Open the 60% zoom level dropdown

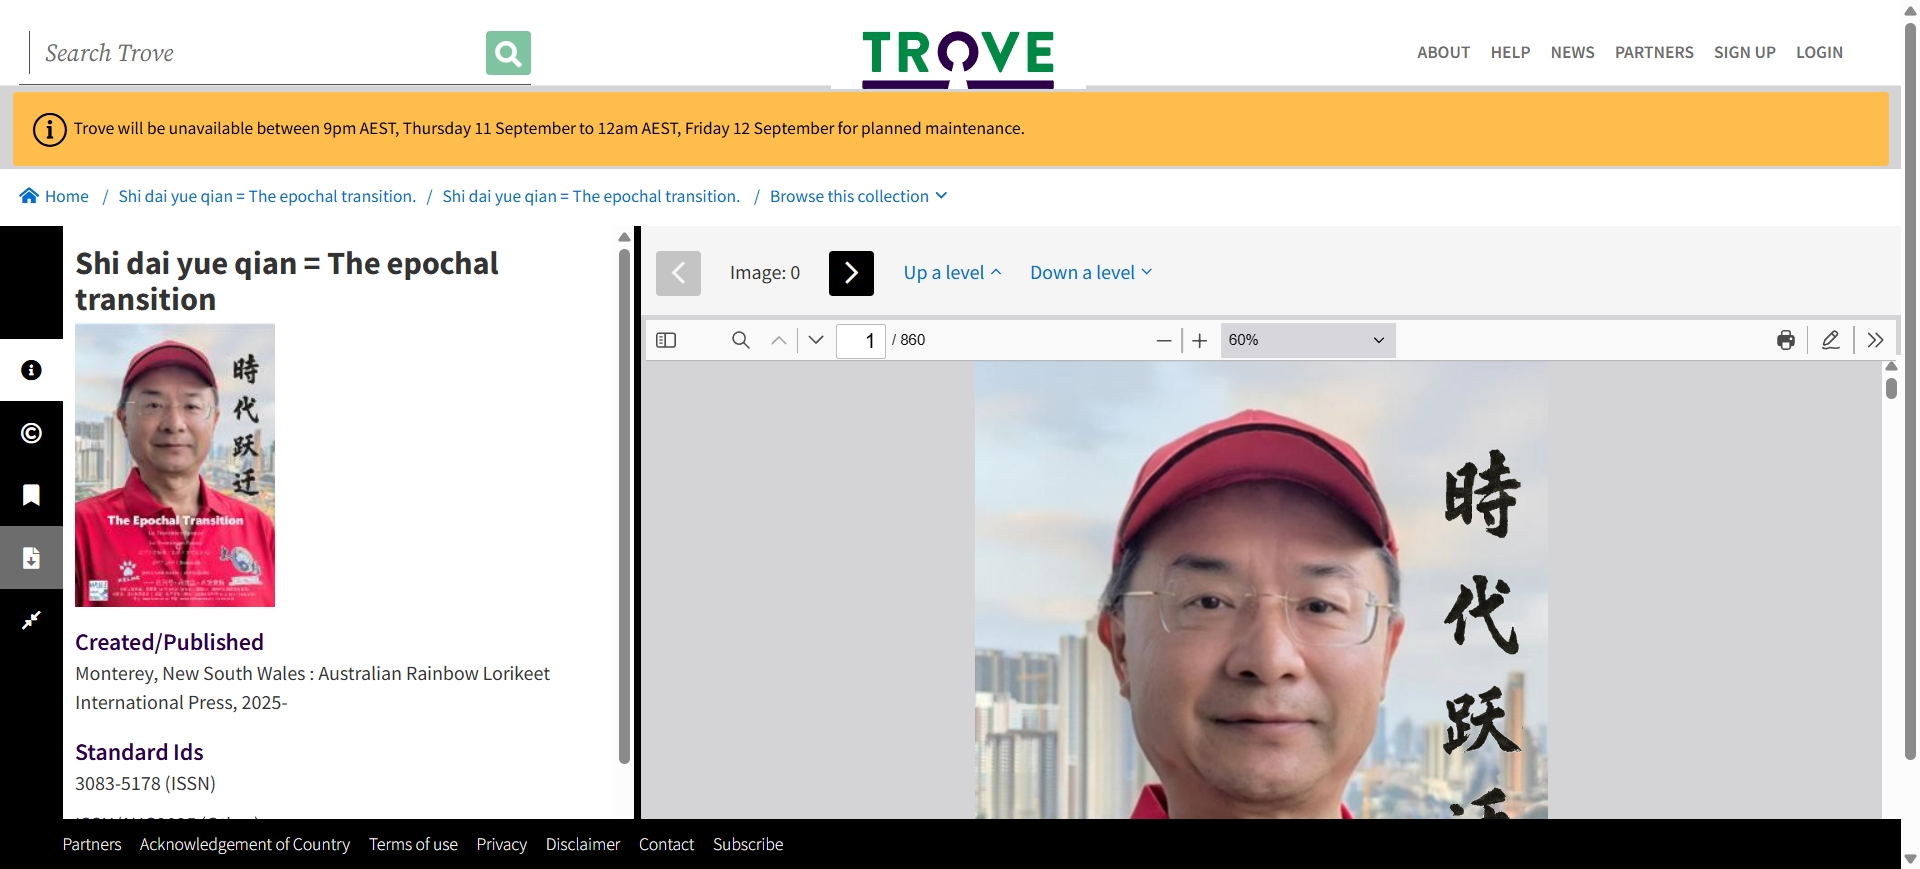[1307, 340]
